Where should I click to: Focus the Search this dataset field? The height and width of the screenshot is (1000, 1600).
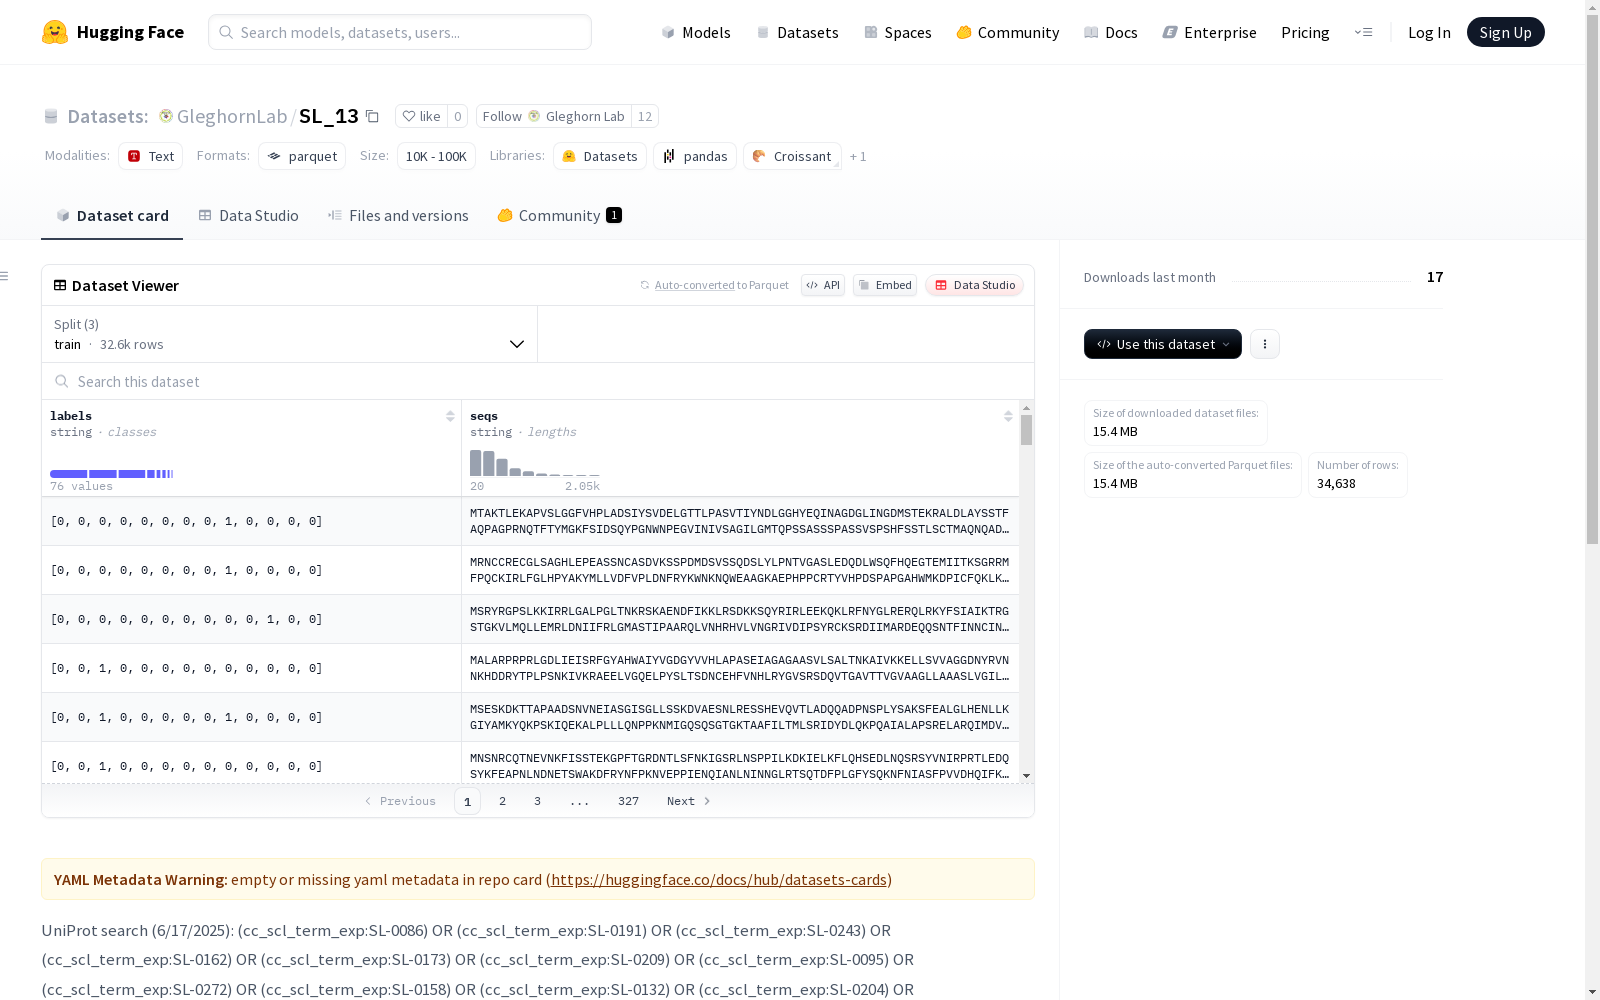[x=538, y=381]
